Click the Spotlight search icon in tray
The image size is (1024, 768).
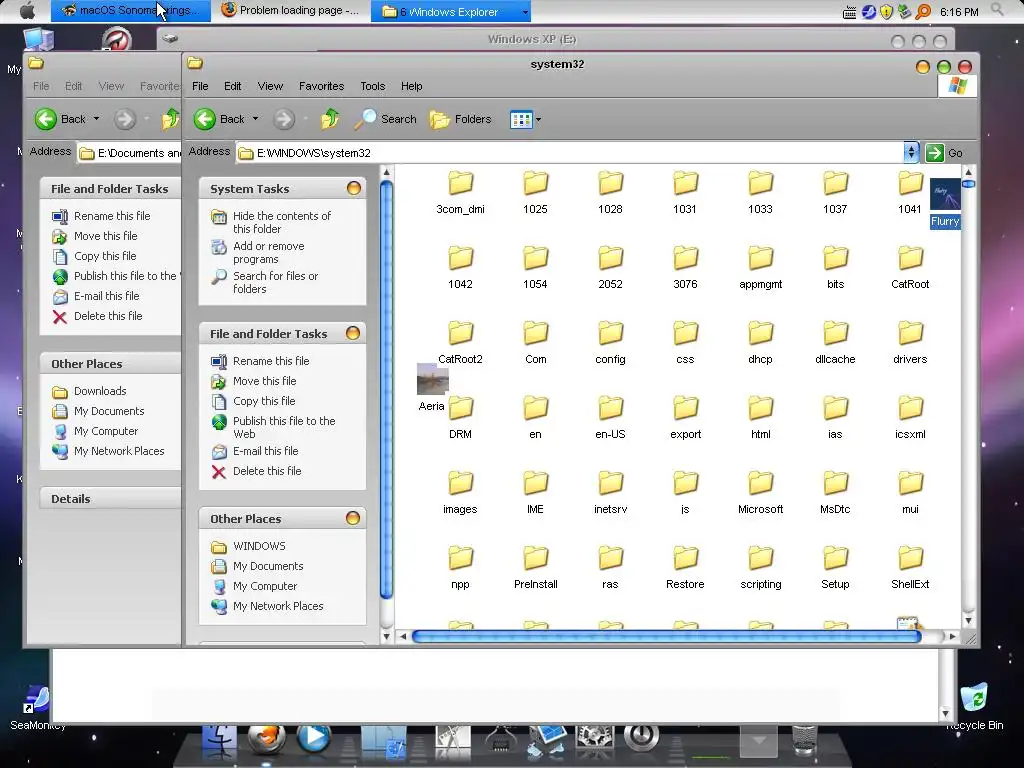point(996,8)
